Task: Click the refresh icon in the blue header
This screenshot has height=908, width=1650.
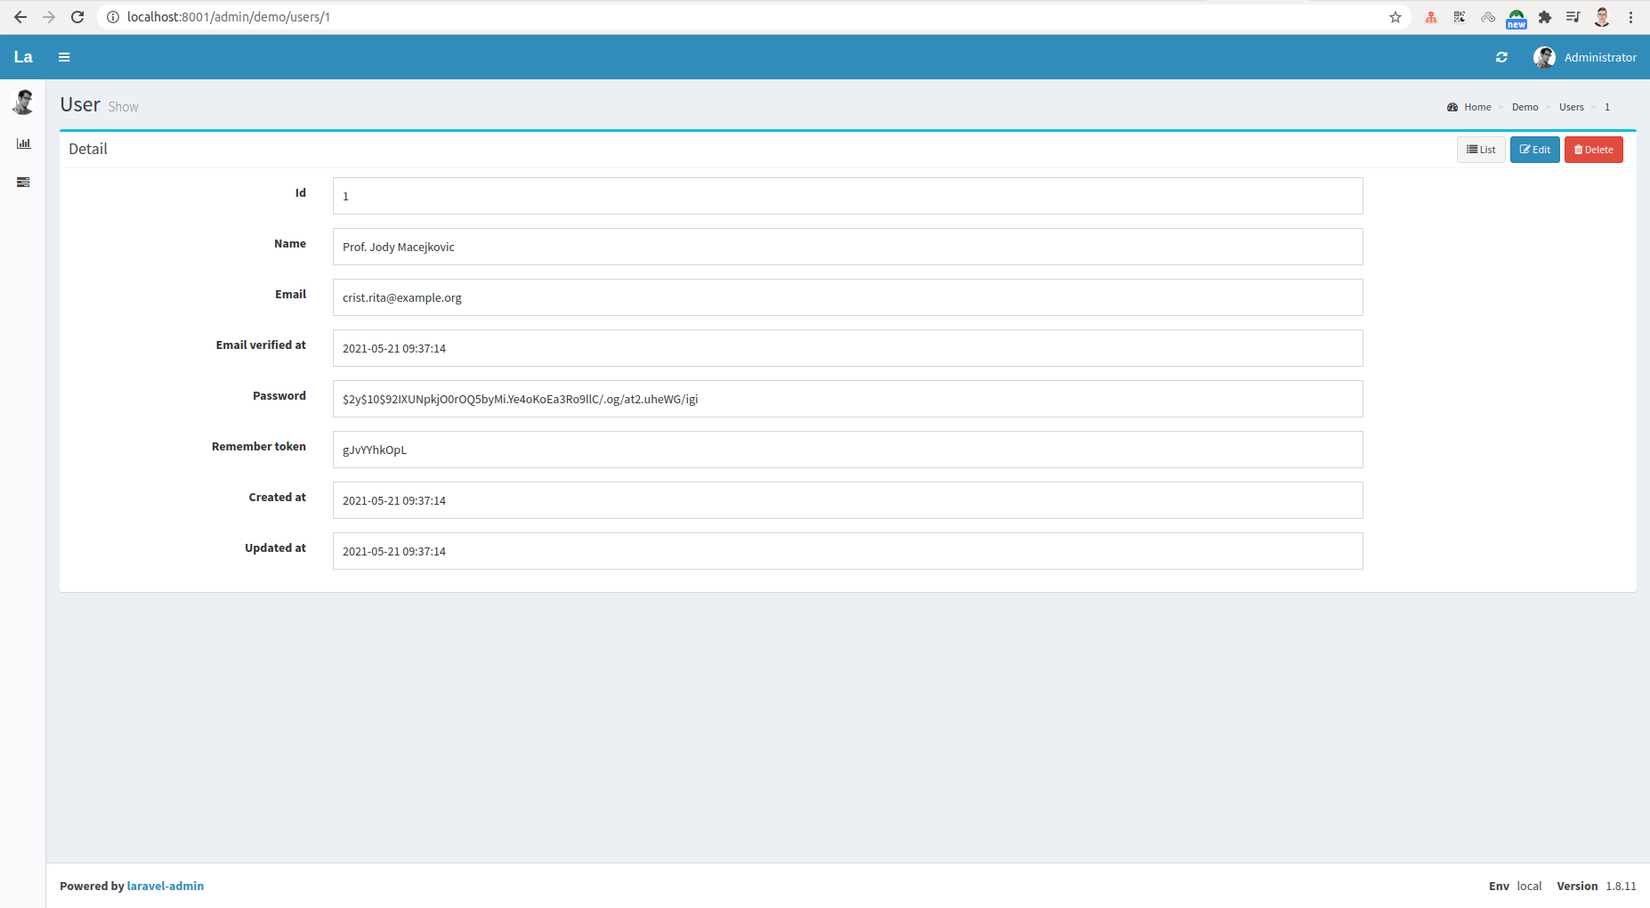Action: 1501,57
